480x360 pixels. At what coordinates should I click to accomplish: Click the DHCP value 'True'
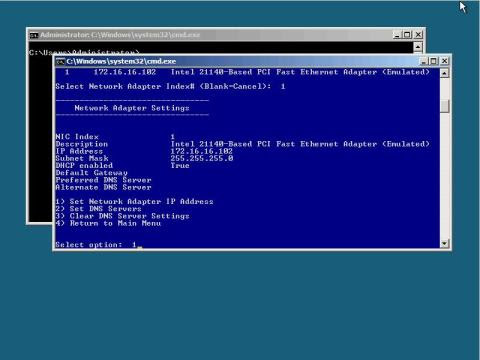click(x=180, y=166)
